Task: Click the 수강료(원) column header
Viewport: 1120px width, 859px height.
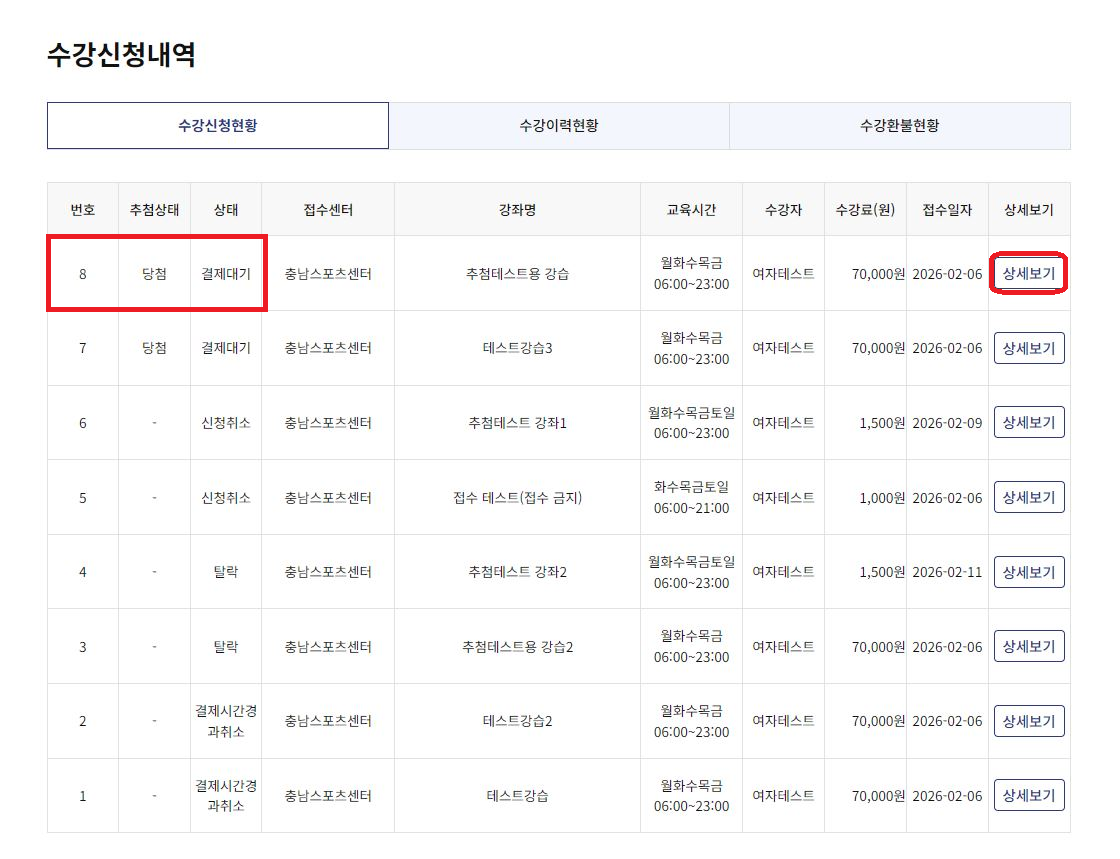Action: pyautogui.click(x=865, y=210)
